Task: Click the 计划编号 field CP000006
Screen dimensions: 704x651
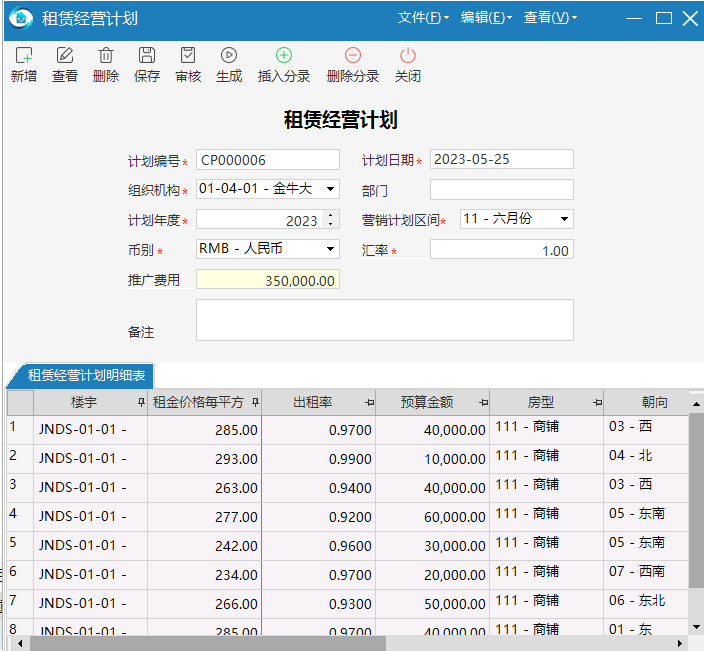Action: pyautogui.click(x=268, y=160)
